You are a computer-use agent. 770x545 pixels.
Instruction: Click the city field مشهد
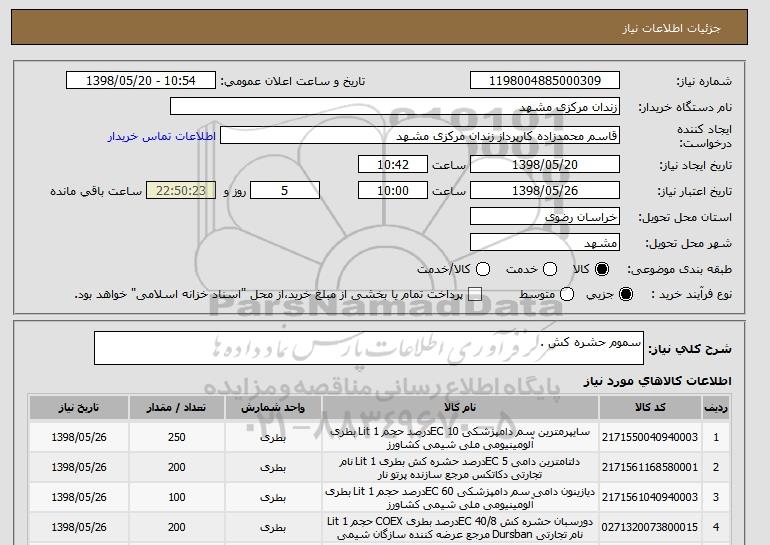(x=545, y=243)
